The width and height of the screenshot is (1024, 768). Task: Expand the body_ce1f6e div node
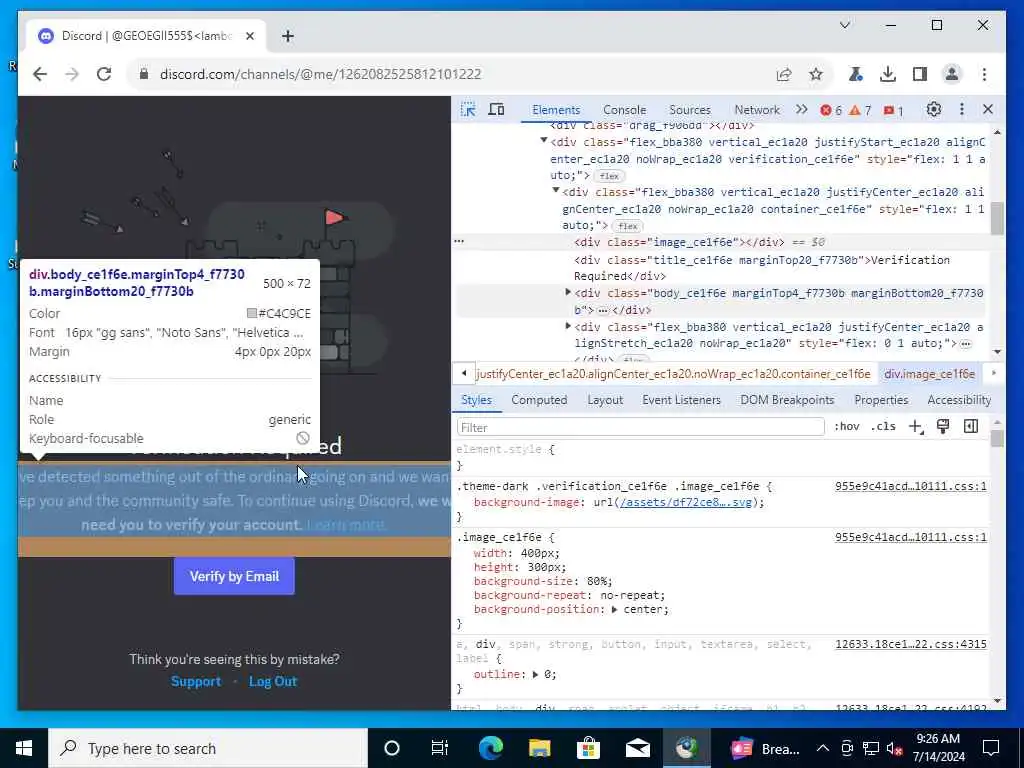click(568, 292)
